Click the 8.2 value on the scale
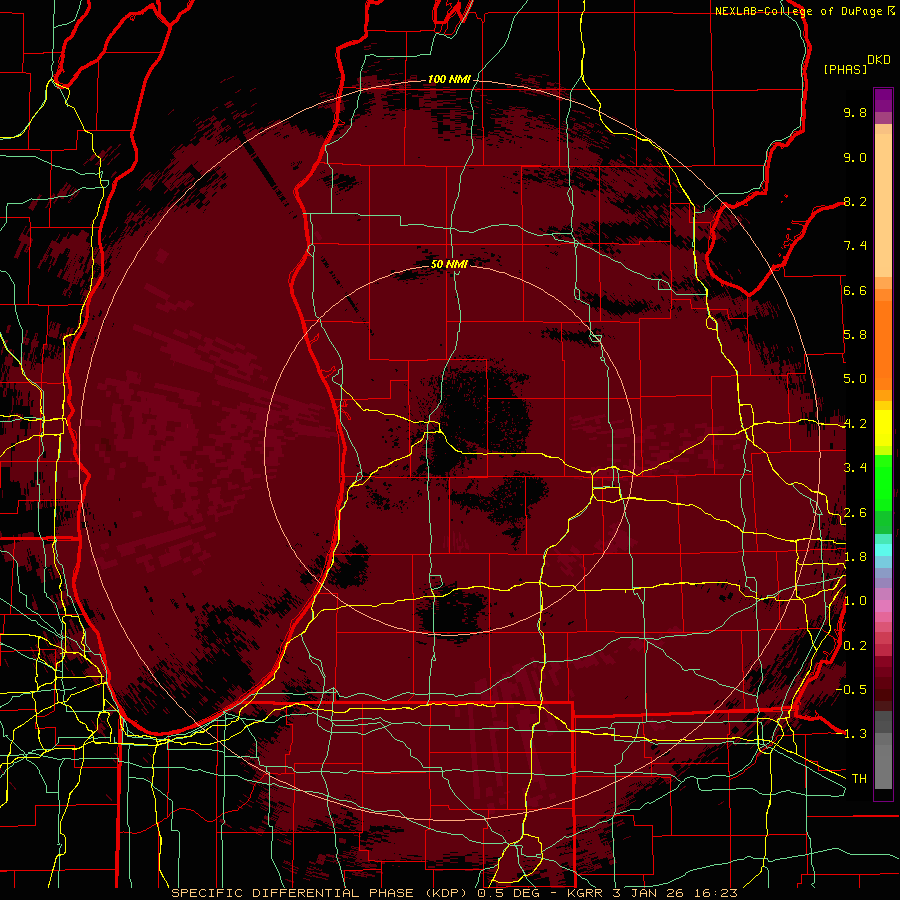The image size is (900, 900). [855, 201]
